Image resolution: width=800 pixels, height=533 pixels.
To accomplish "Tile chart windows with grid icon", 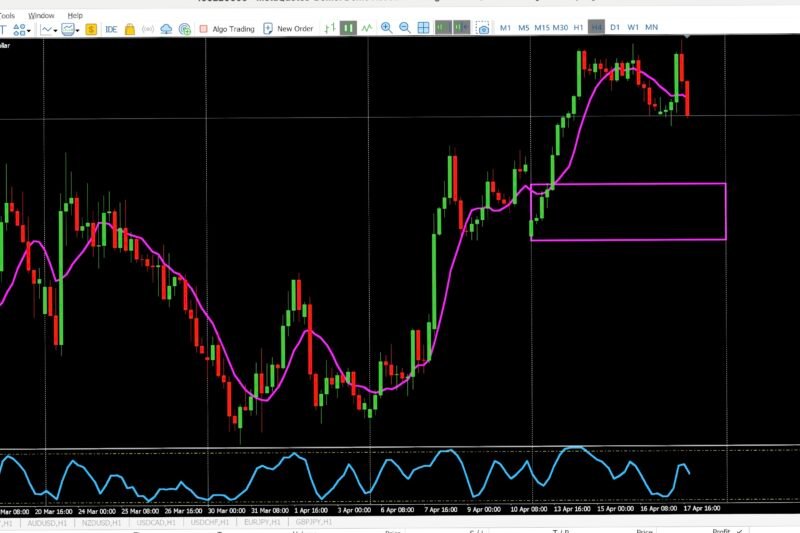I will point(423,28).
